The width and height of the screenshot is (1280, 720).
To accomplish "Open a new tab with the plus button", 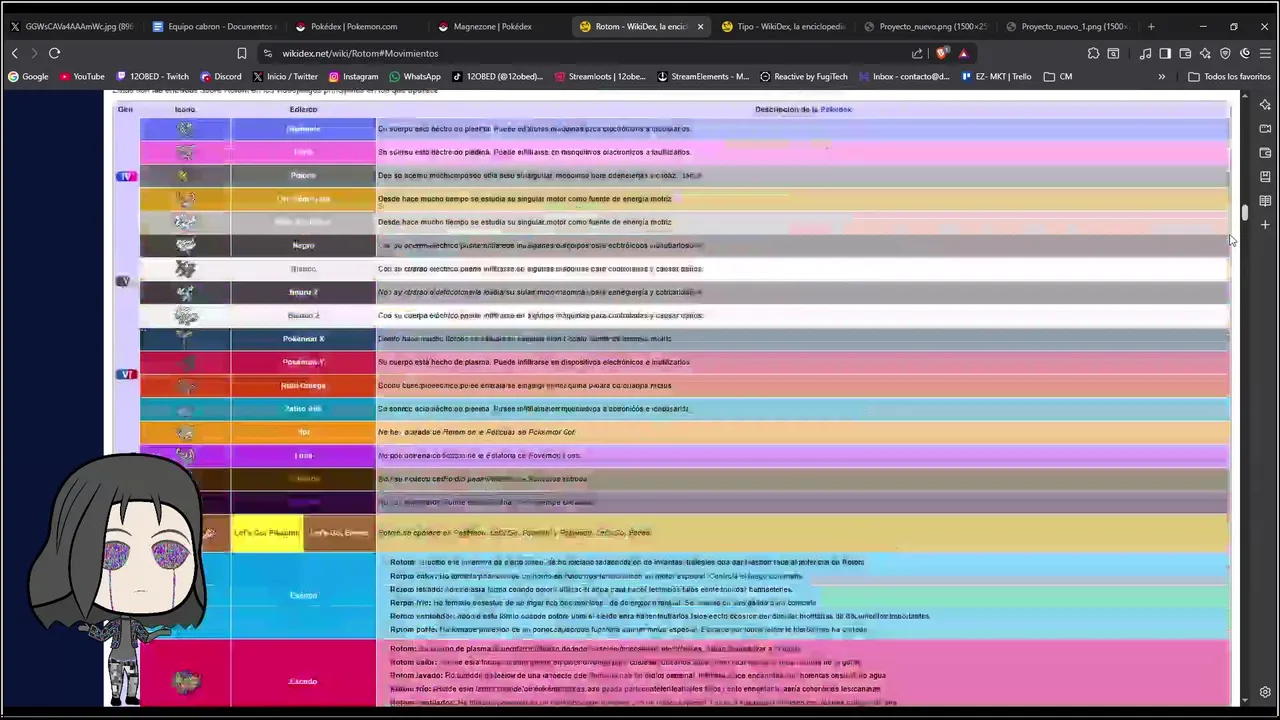I will [1151, 26].
